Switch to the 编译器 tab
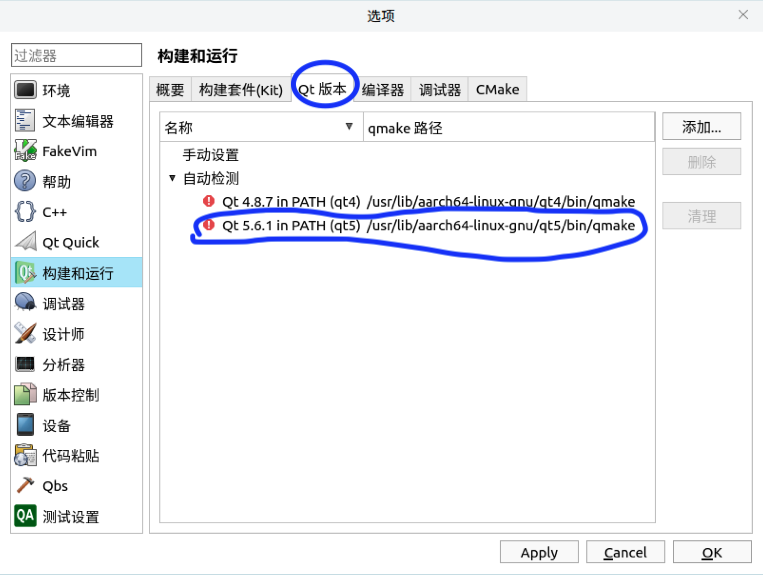This screenshot has width=763, height=575. tap(382, 90)
